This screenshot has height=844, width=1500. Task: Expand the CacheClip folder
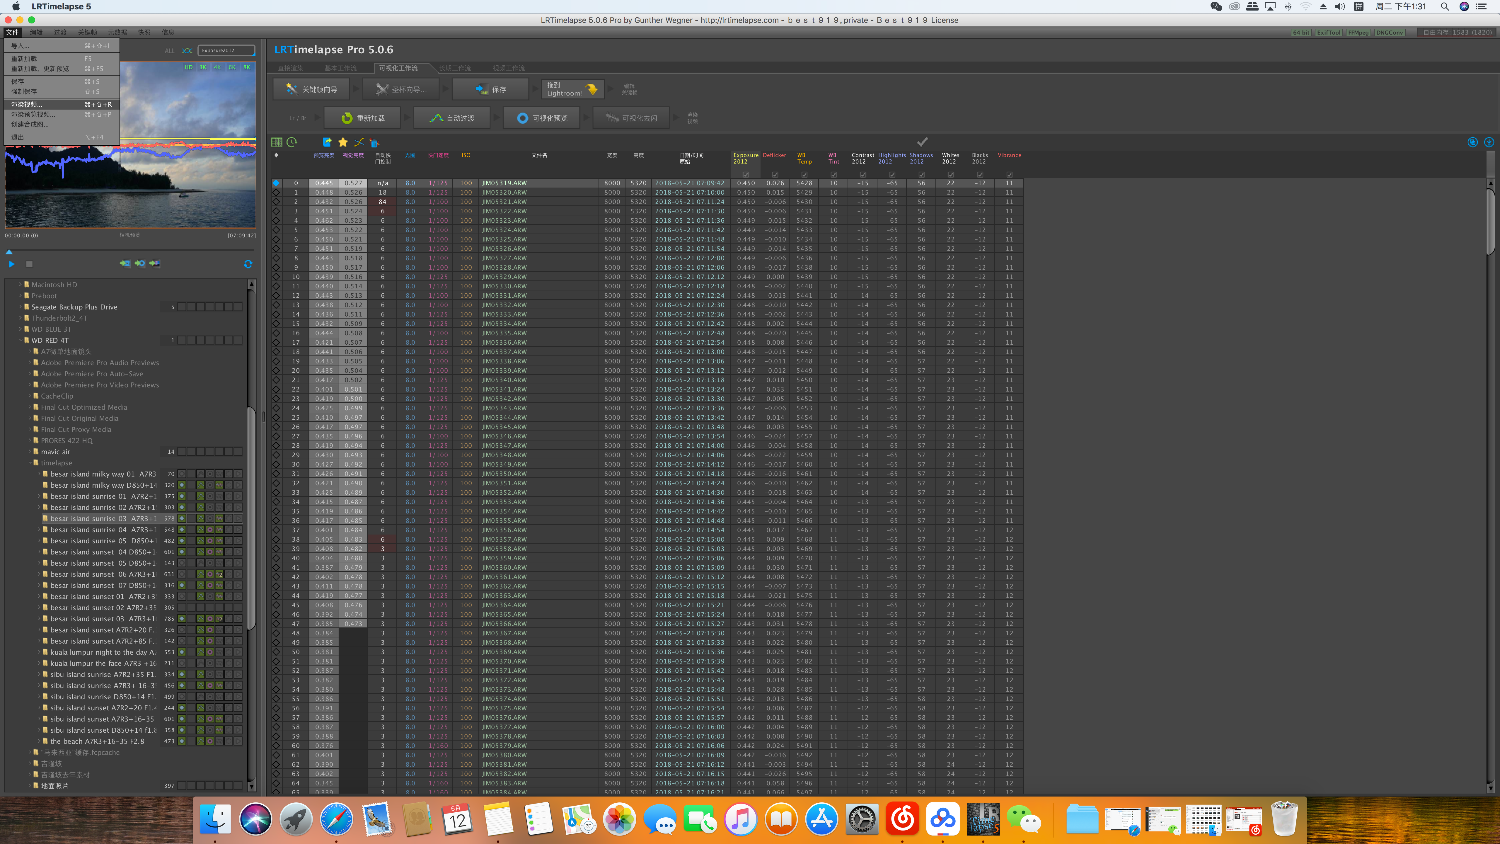tap(30, 396)
